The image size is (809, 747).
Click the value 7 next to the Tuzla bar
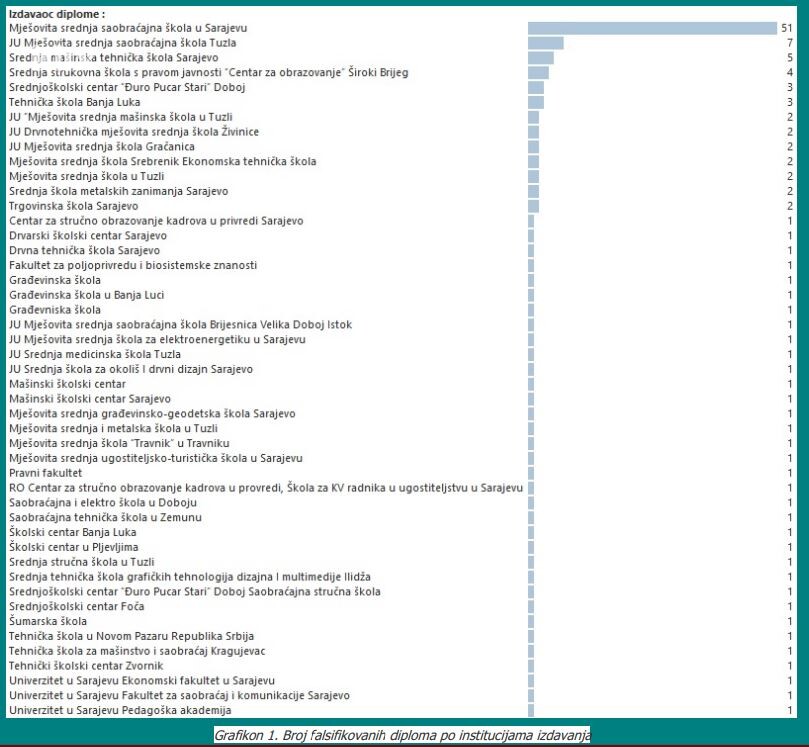pyautogui.click(x=789, y=43)
